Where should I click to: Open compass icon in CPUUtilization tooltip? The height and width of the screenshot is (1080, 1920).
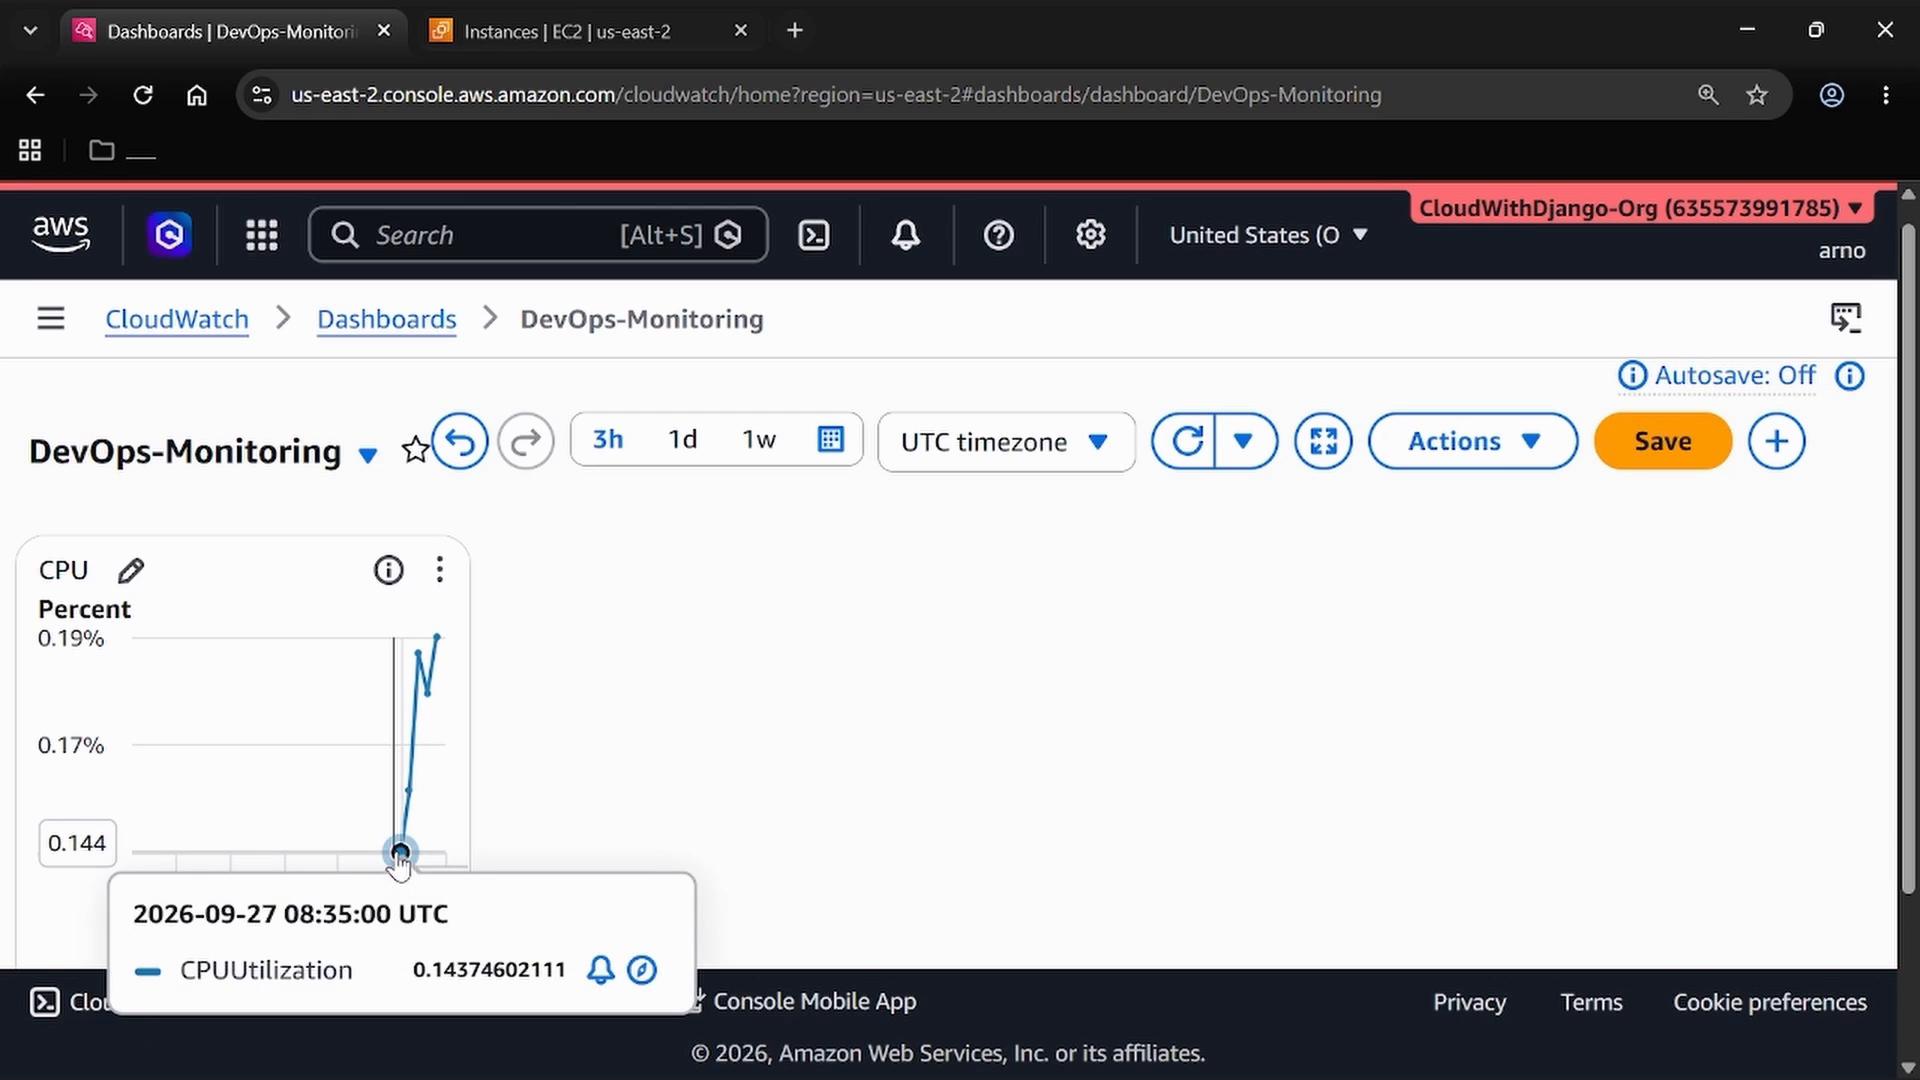click(642, 970)
